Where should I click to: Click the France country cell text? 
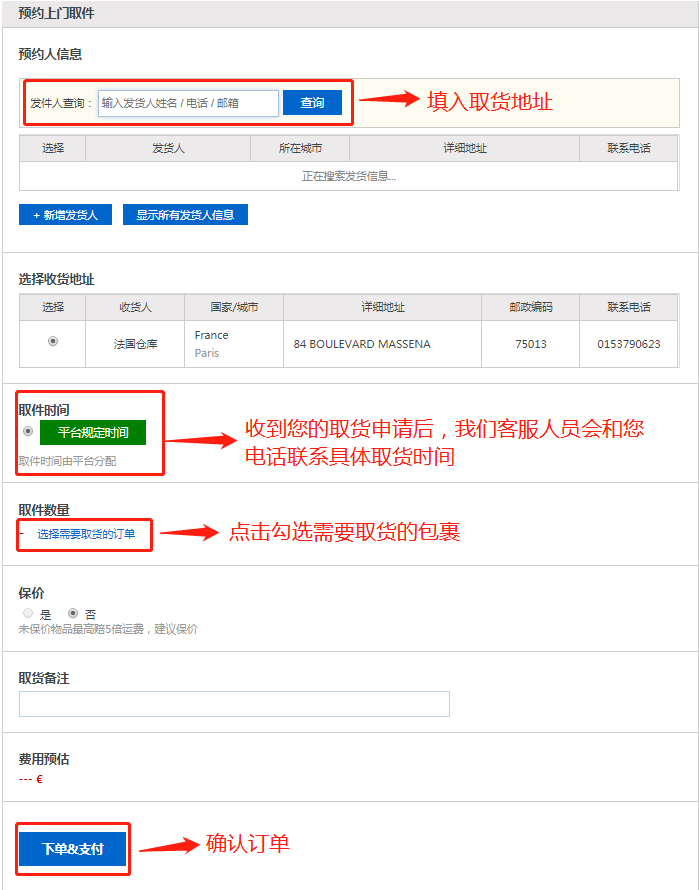pos(211,335)
